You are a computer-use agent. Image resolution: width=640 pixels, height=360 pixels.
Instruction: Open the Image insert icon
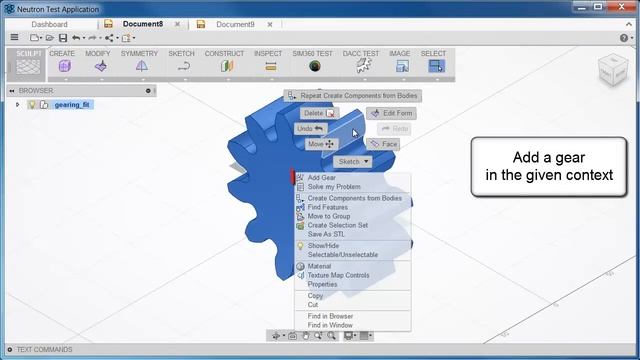pyautogui.click(x=402, y=66)
